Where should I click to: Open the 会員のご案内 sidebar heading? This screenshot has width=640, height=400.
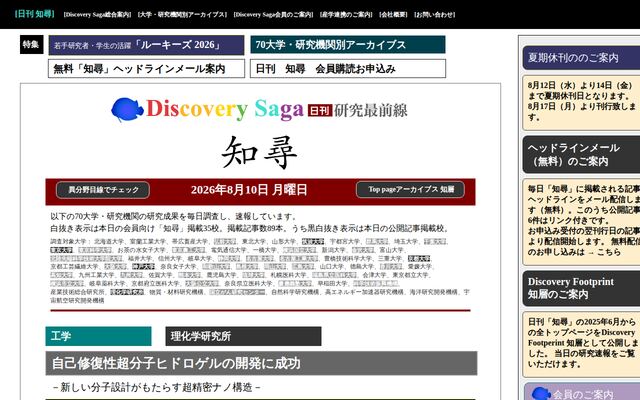(x=582, y=393)
